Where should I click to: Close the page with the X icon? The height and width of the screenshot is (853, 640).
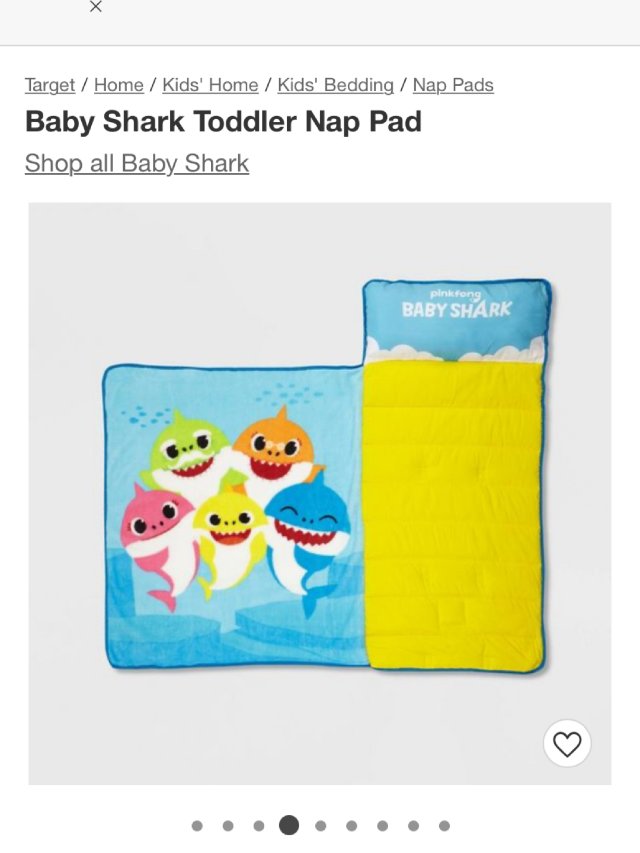pos(95,7)
